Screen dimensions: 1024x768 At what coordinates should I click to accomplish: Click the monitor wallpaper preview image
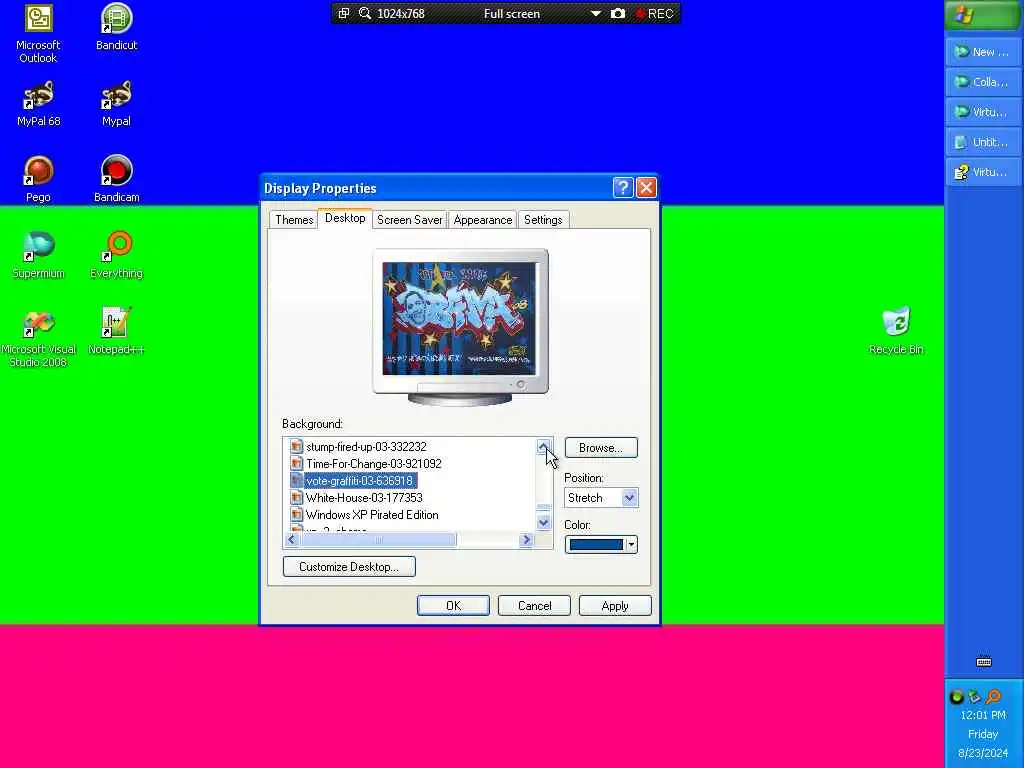pos(459,319)
